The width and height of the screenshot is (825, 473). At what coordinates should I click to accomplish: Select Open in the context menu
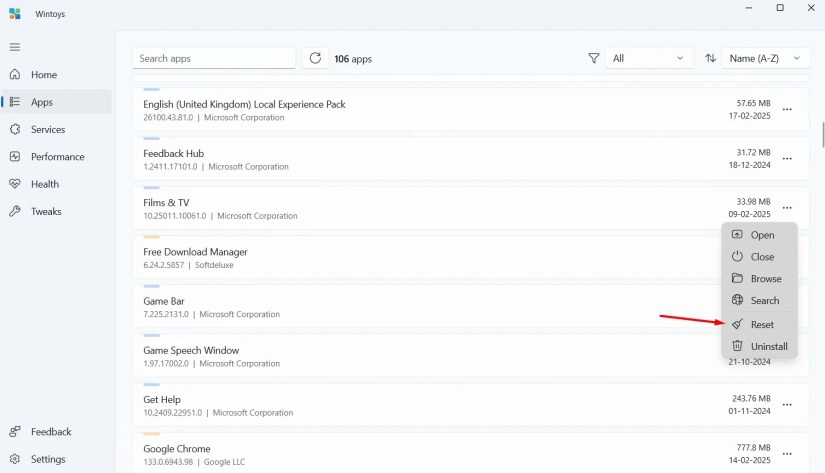759,235
